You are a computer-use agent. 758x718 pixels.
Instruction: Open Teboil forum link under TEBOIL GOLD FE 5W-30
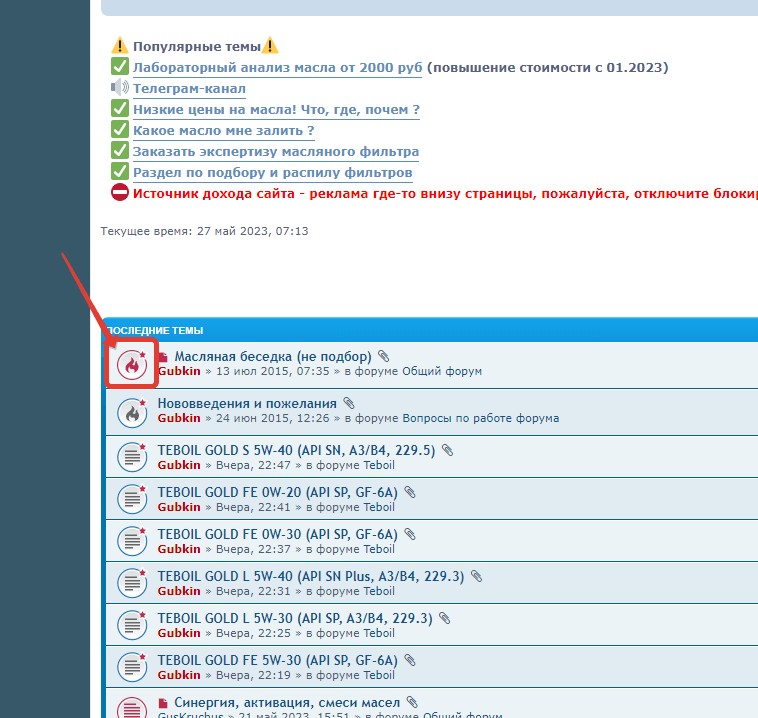coord(379,675)
